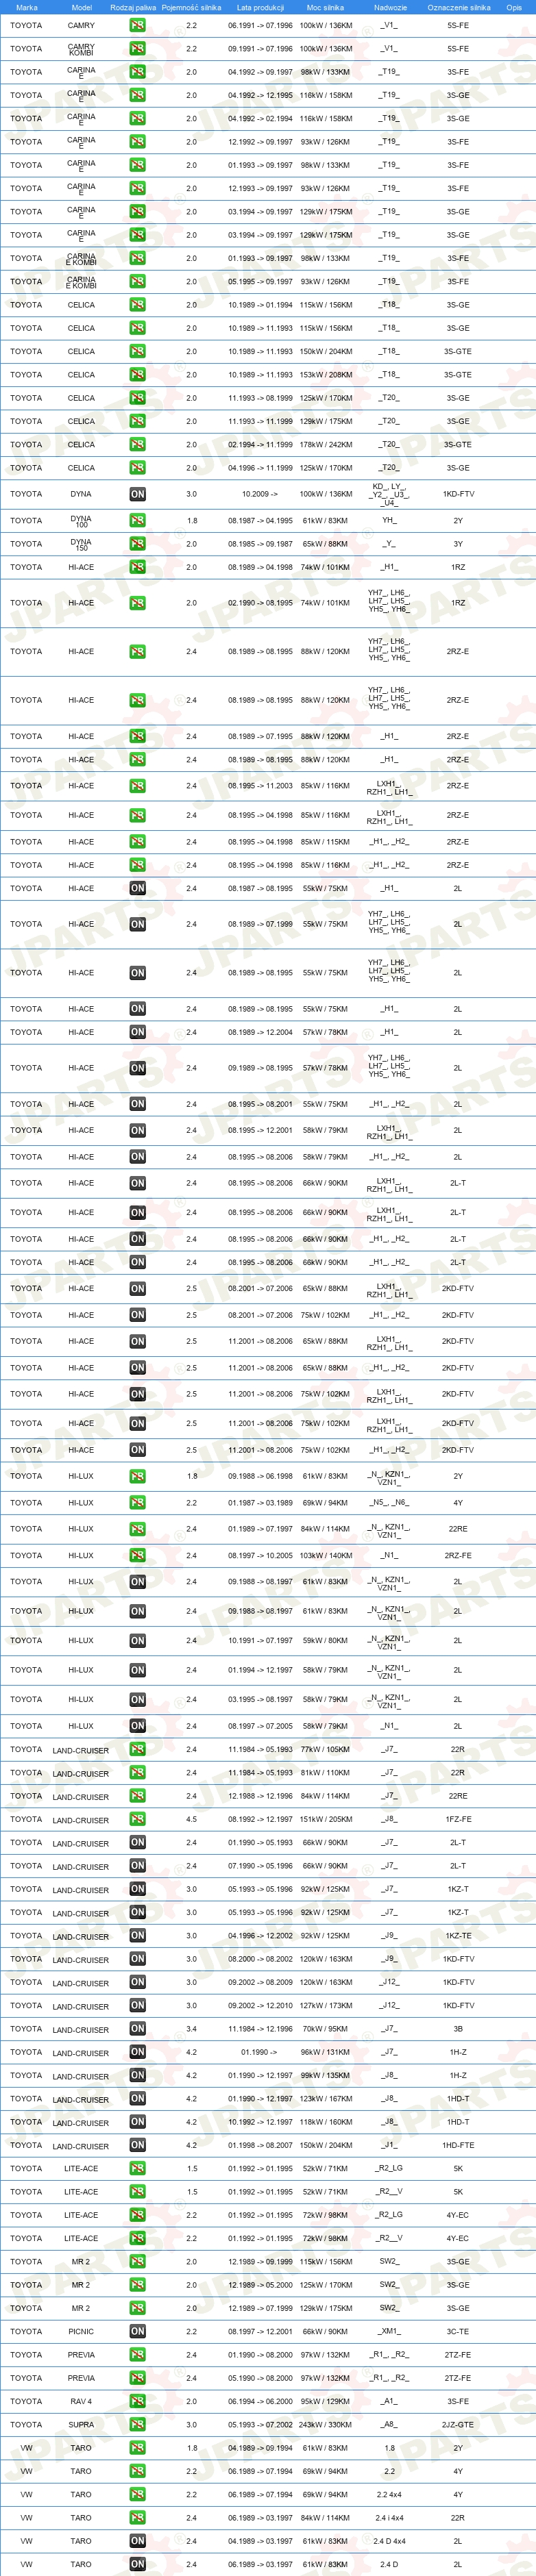Click the petrol icon in the LAND-CRUISER 1FZ-FE row
536x2576 pixels.
pyautogui.click(x=137, y=1819)
